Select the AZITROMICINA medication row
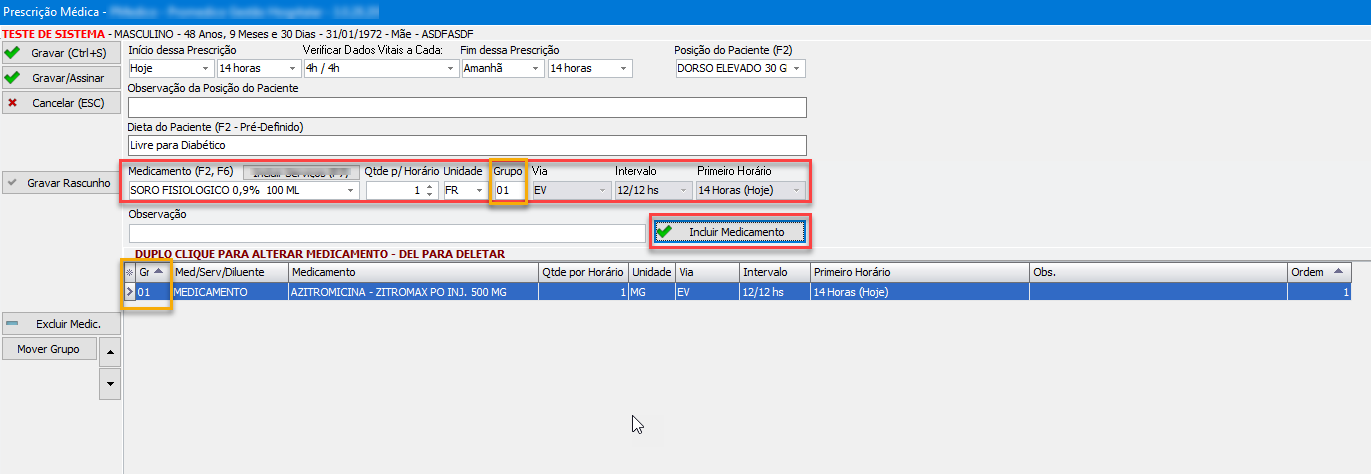1371x474 pixels. (411, 292)
